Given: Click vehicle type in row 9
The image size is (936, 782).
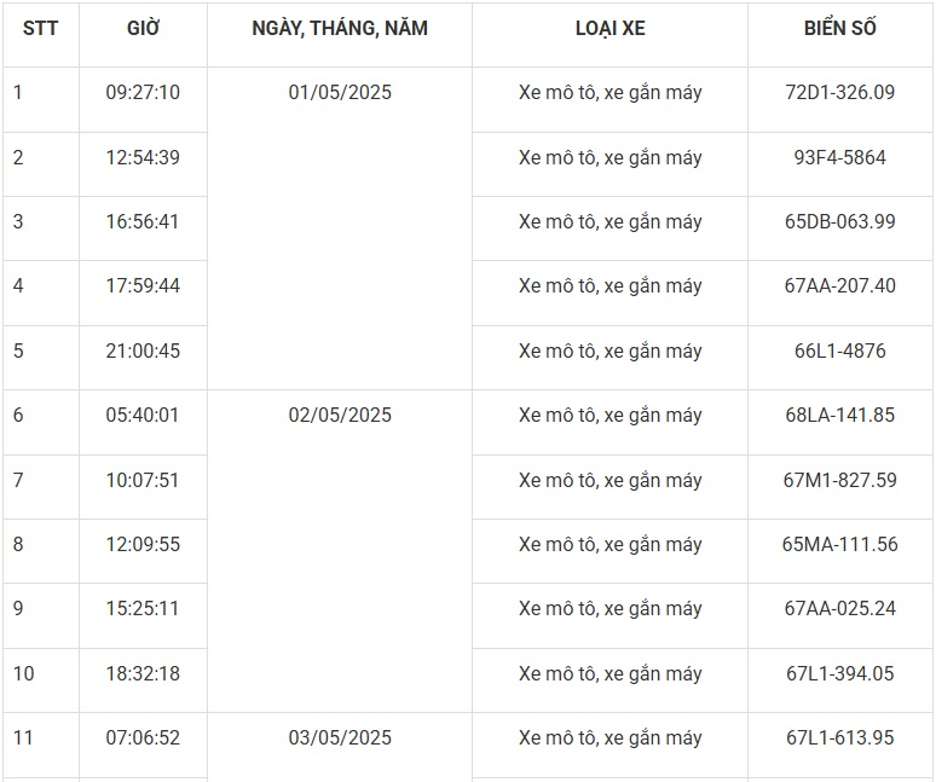Looking at the screenshot, I should pyautogui.click(x=610, y=609).
